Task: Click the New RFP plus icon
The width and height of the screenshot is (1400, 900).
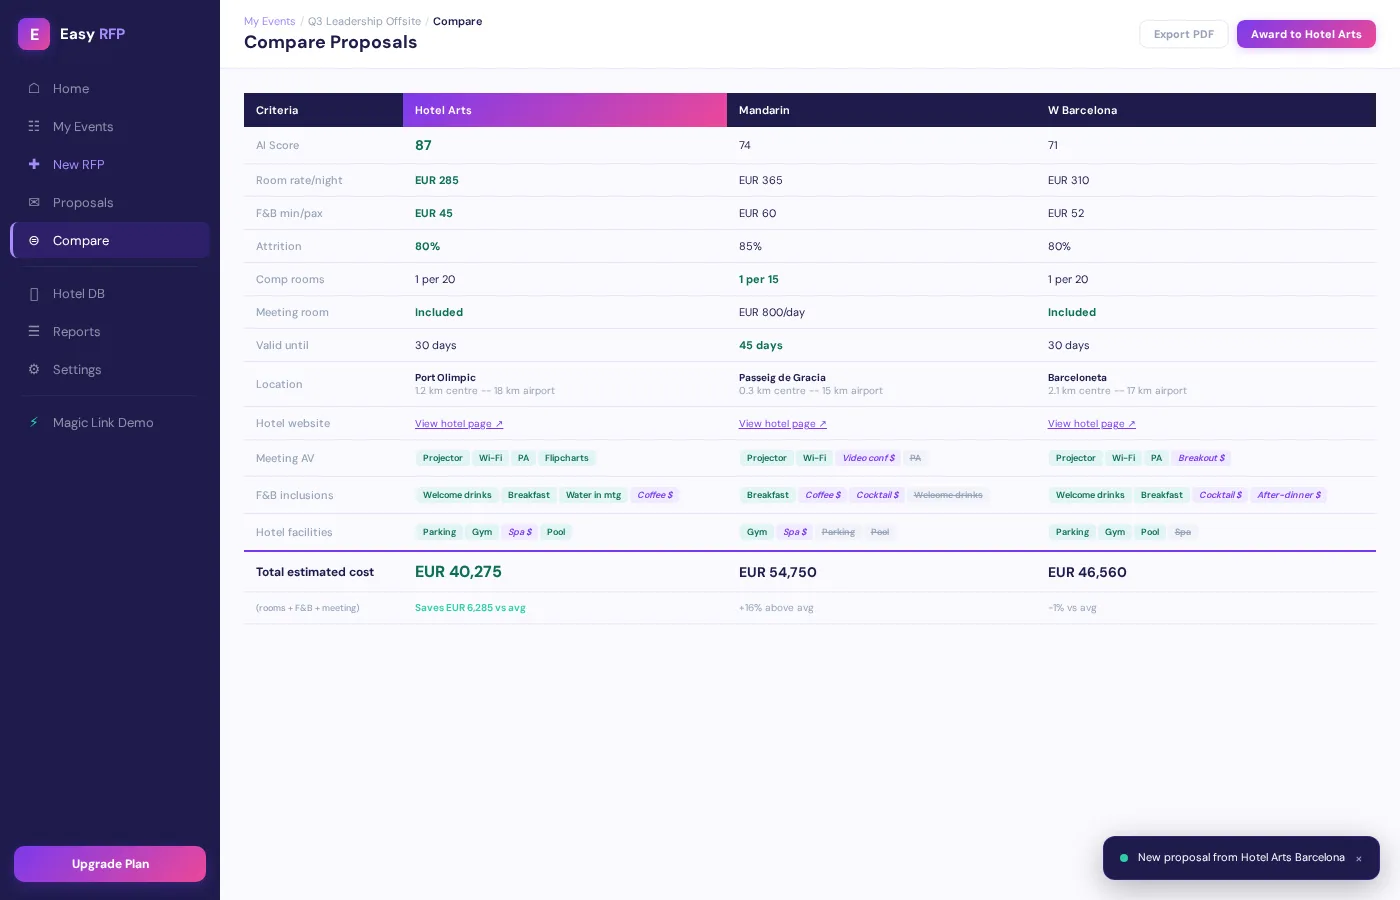Action: (x=34, y=164)
